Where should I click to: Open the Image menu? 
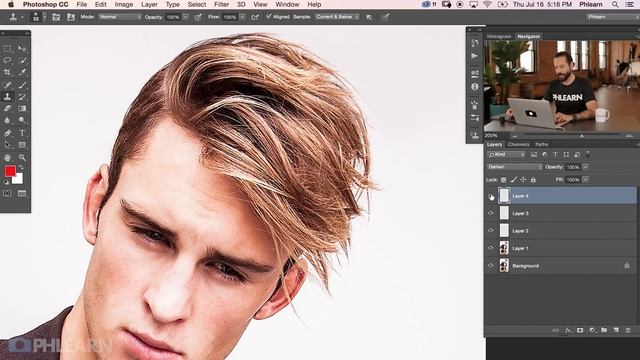(124, 4)
